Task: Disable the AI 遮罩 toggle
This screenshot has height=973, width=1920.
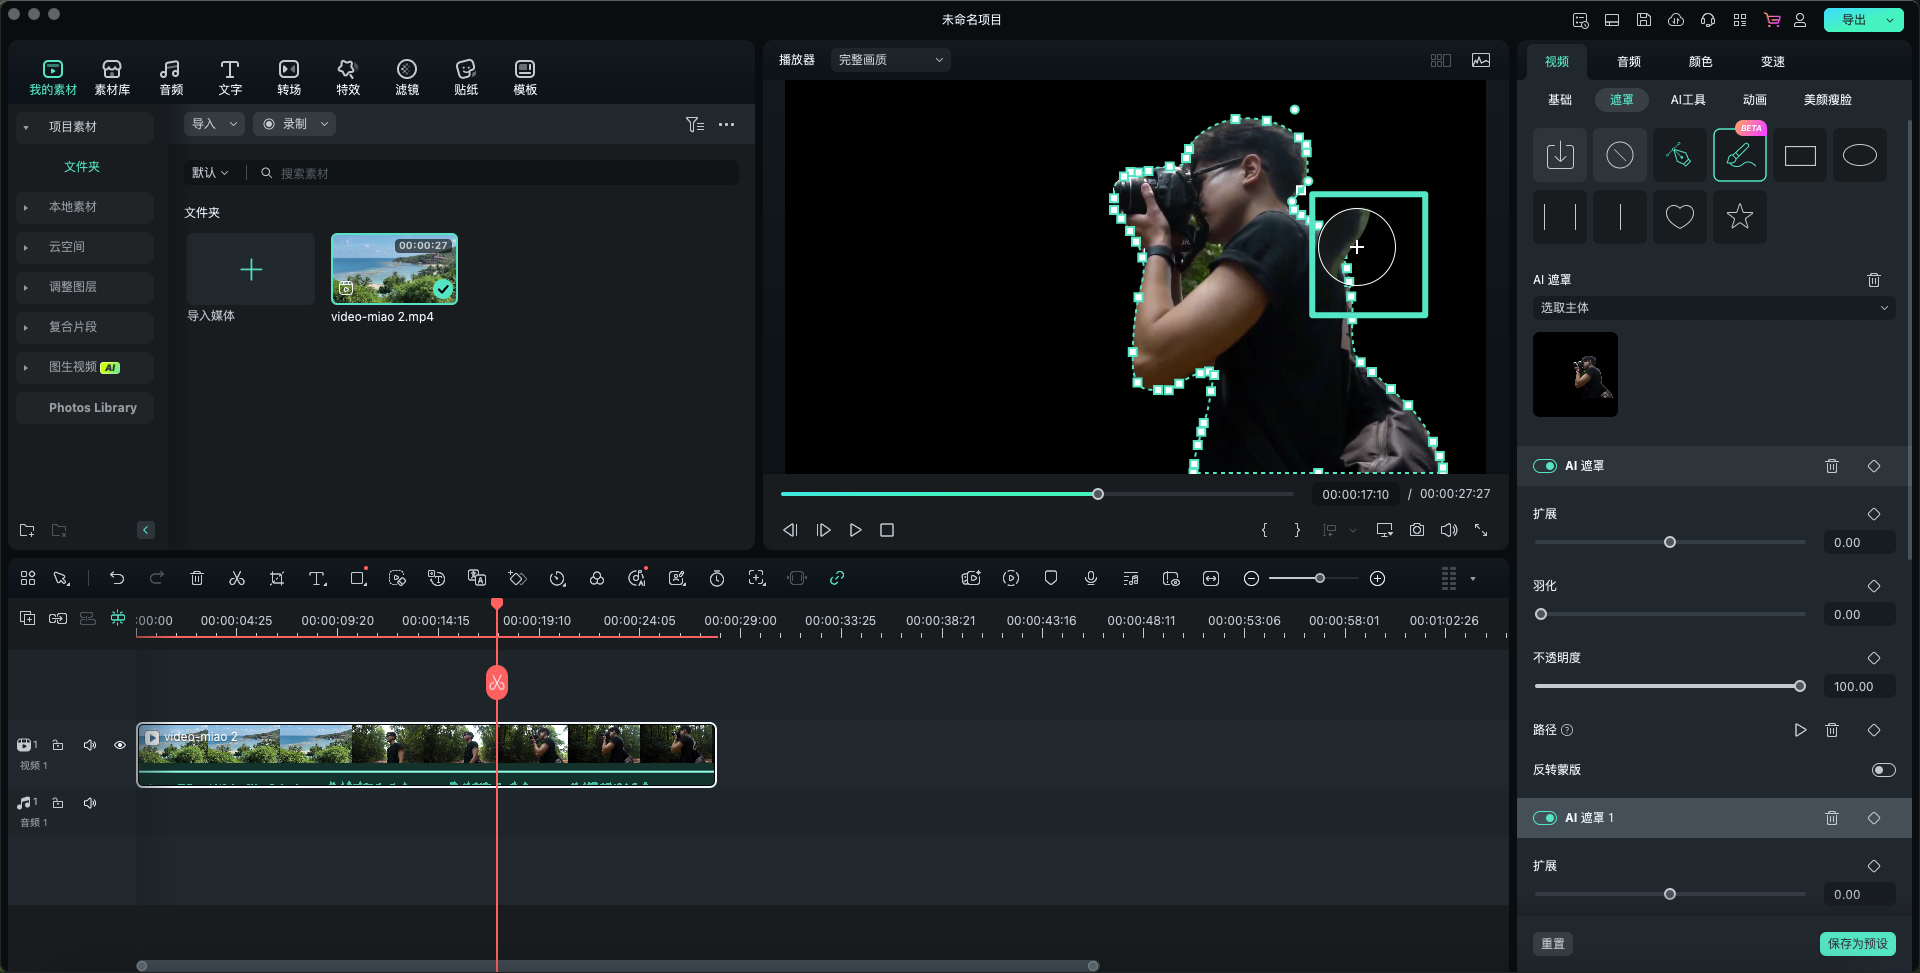Action: pos(1545,466)
